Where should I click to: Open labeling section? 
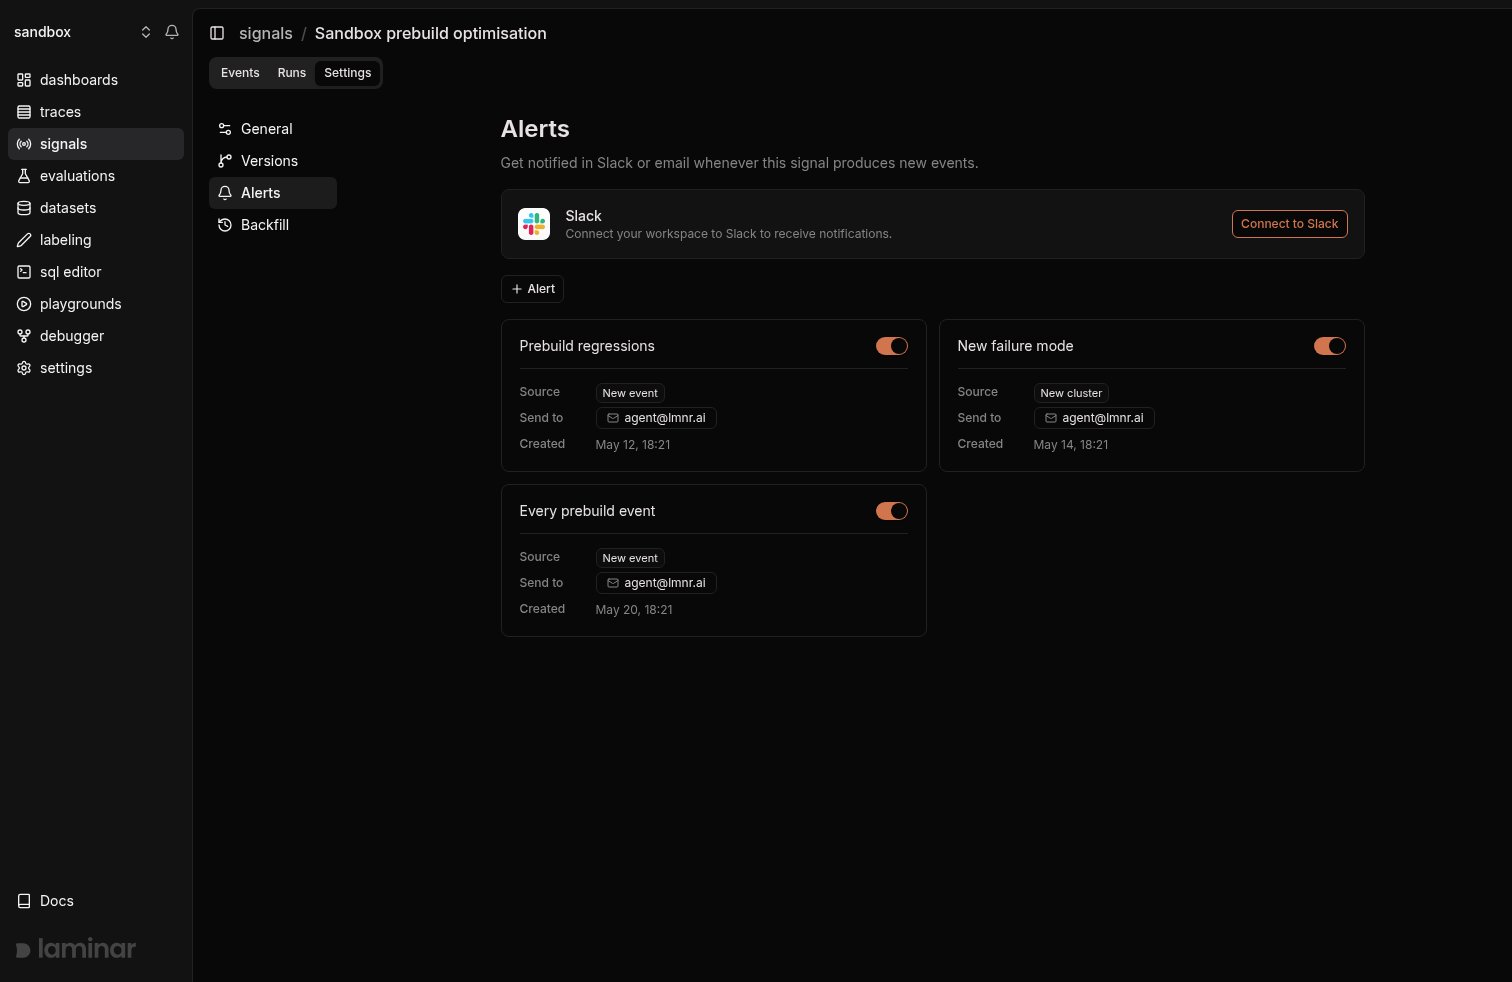pos(96,240)
